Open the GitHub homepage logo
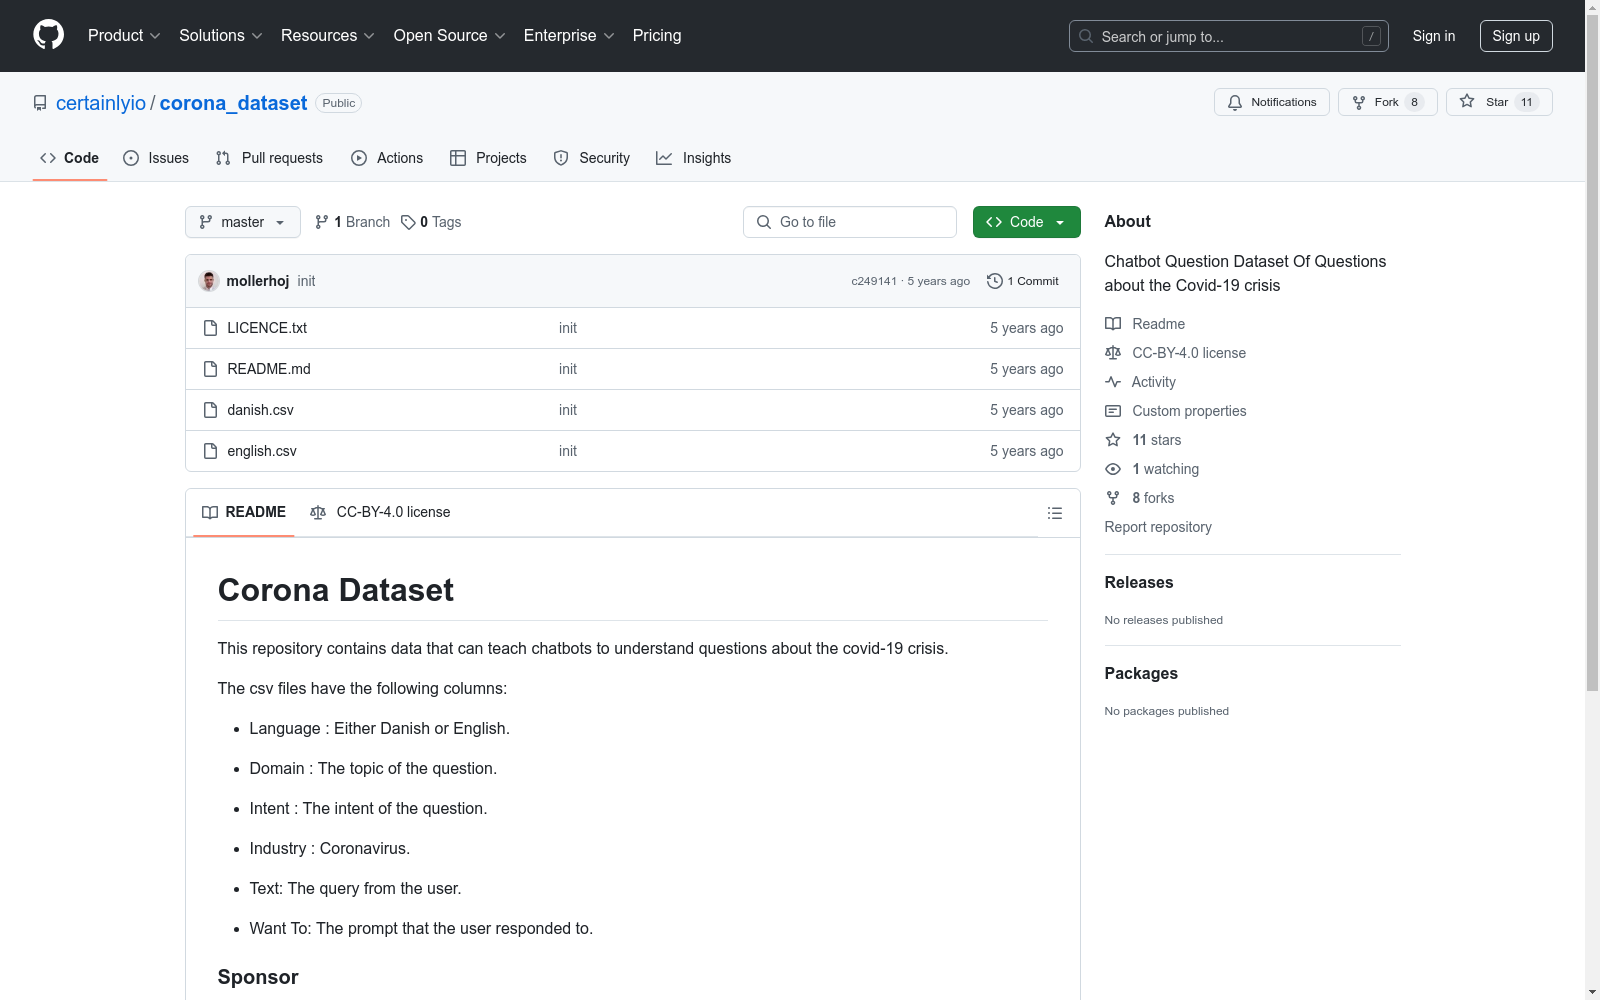This screenshot has height=1000, width=1600. click(x=48, y=35)
